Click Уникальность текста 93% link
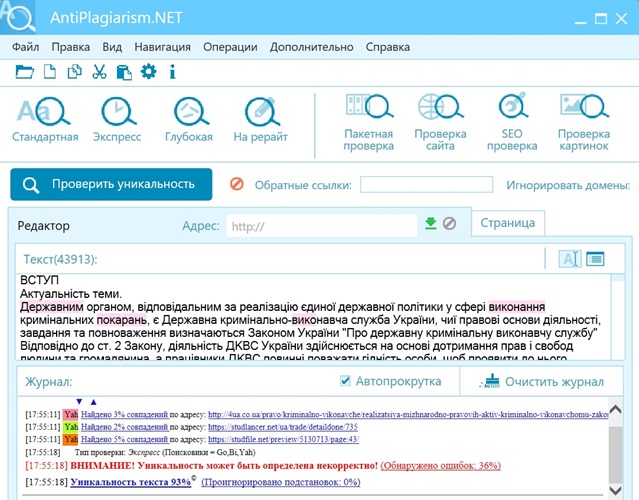Viewport: 639px width, 500px height. click(x=130, y=482)
